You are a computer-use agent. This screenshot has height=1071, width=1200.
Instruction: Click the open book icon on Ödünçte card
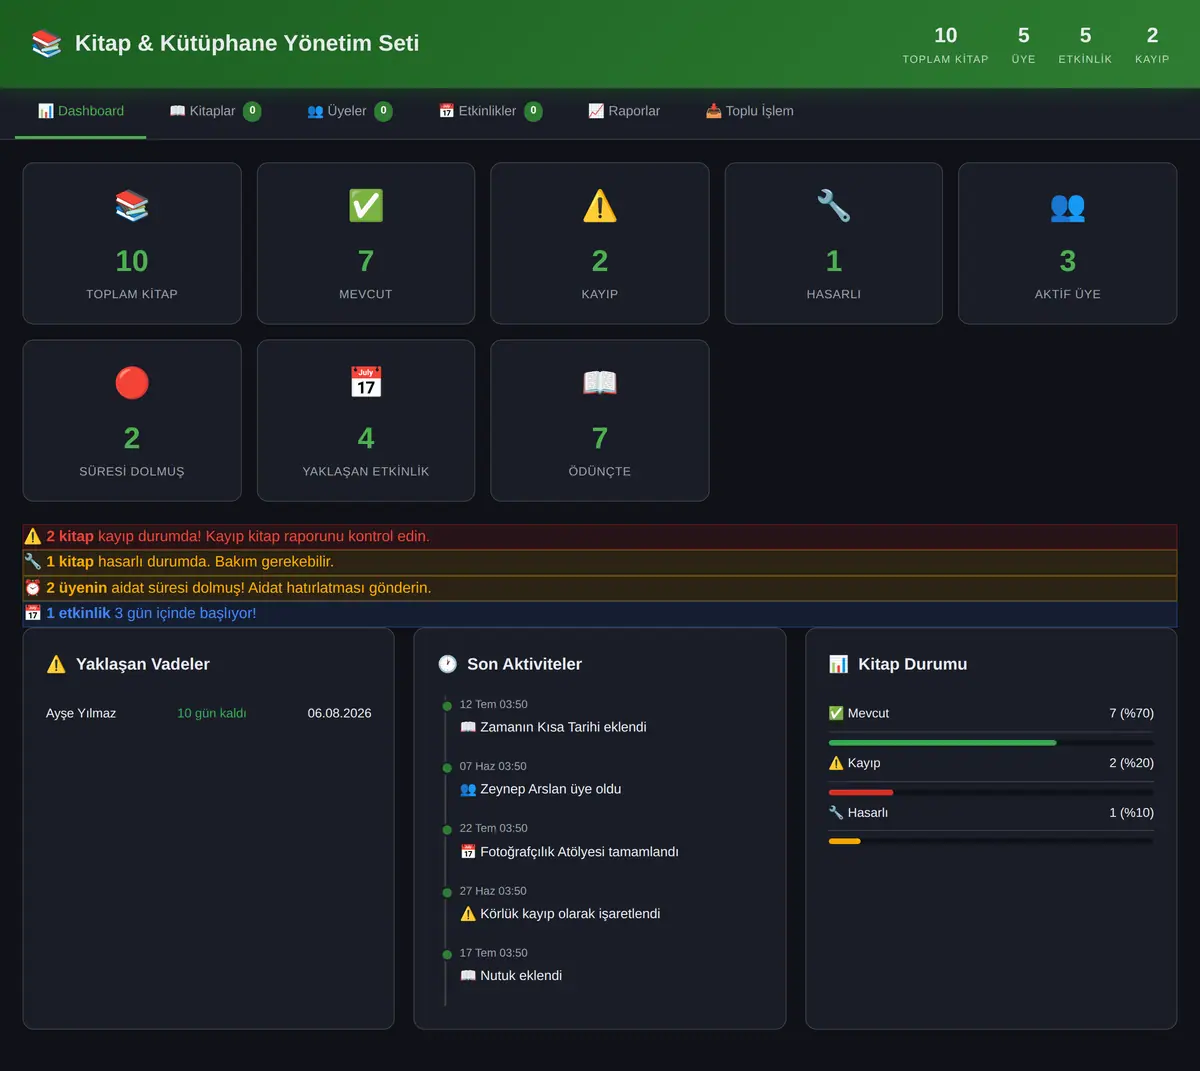(x=600, y=383)
